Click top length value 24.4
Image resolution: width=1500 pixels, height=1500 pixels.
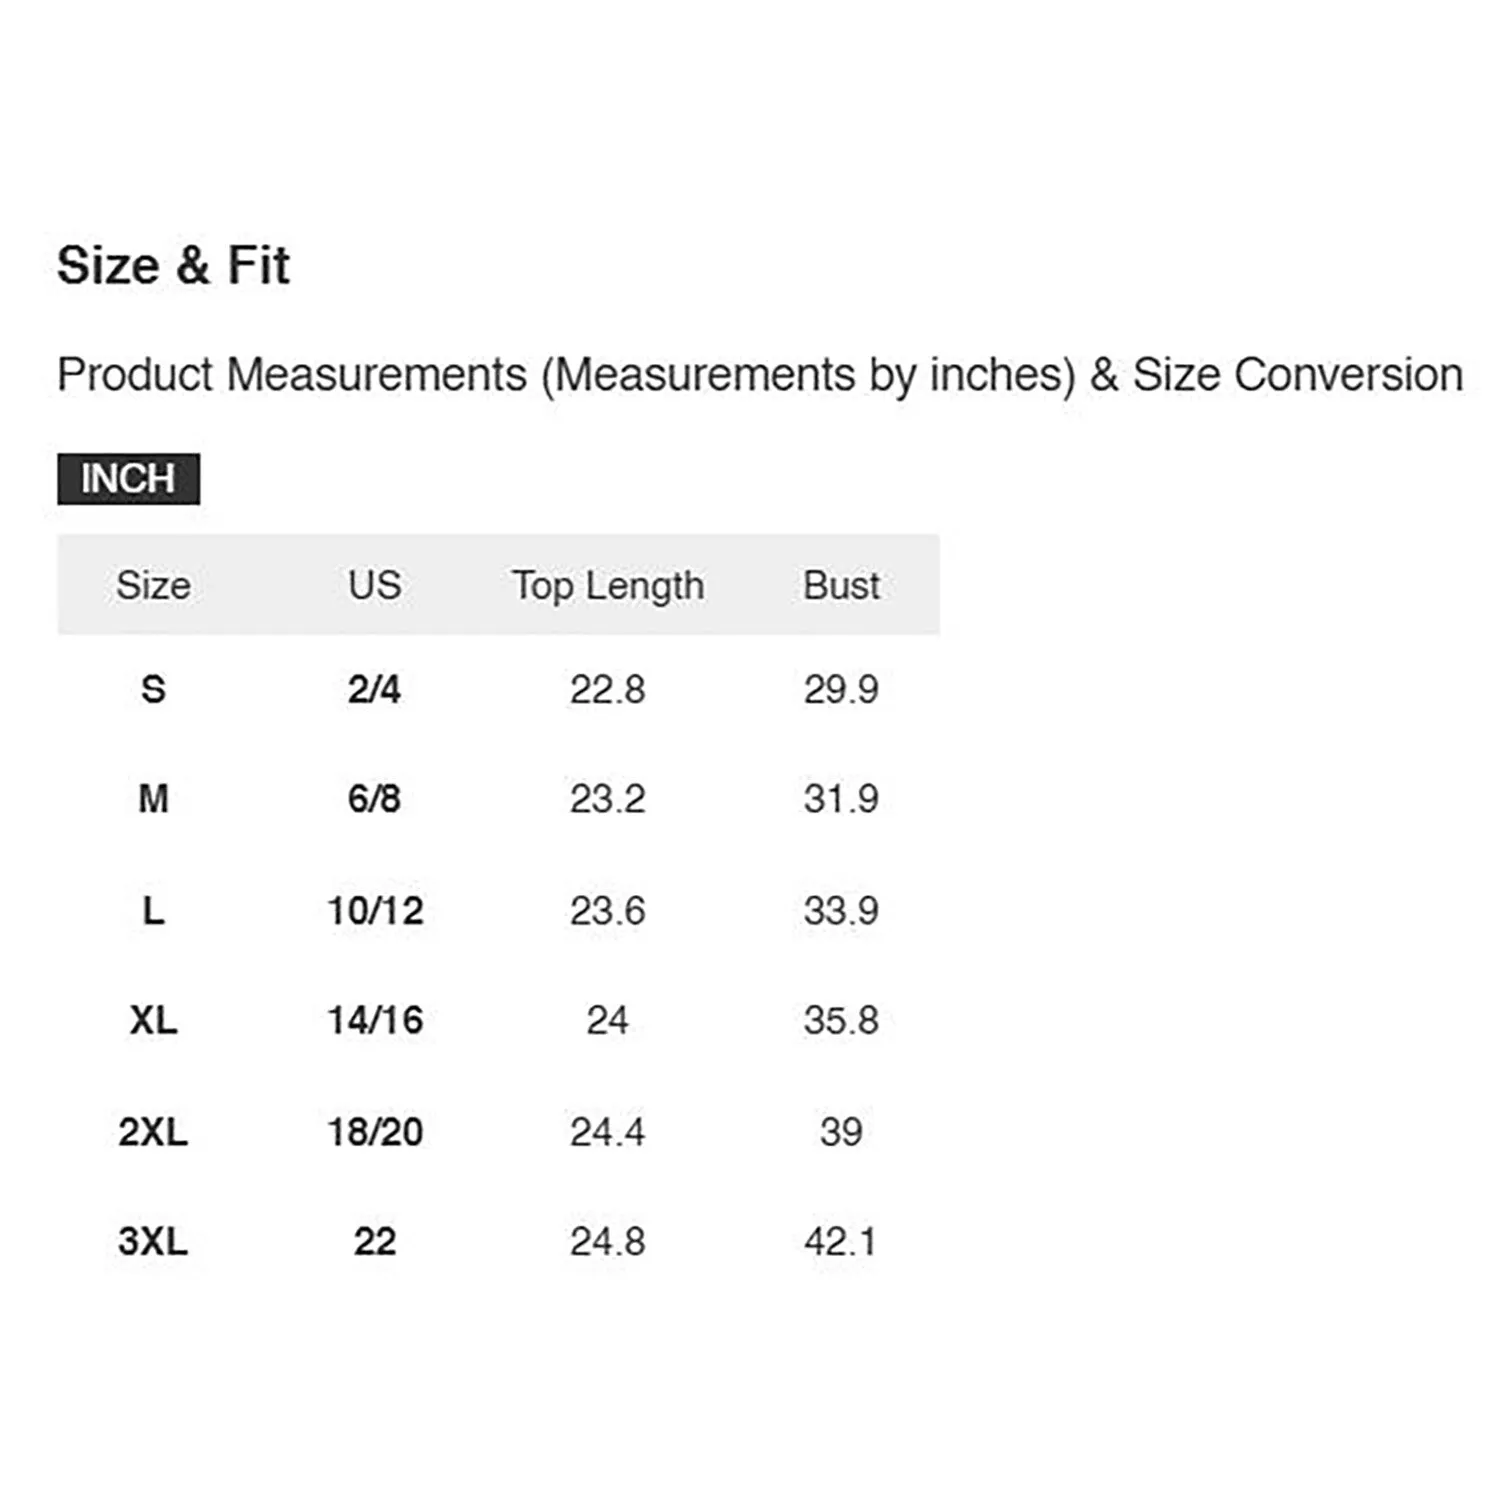coord(608,1132)
